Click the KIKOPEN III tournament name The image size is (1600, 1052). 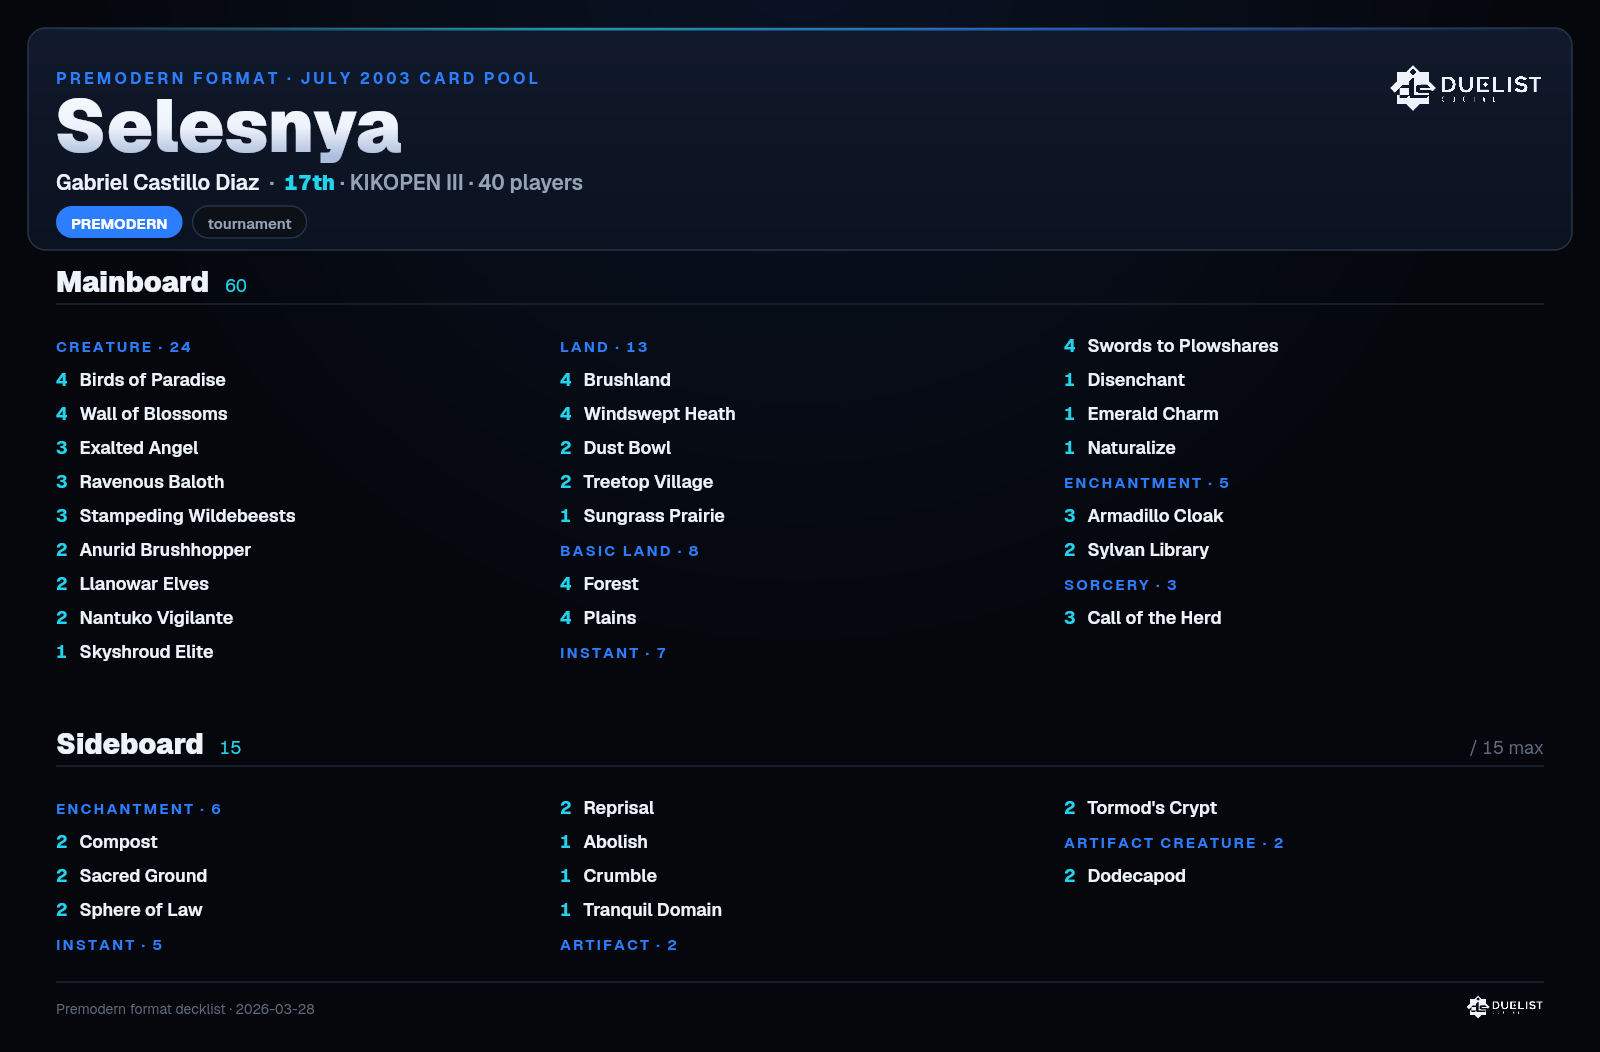click(406, 182)
